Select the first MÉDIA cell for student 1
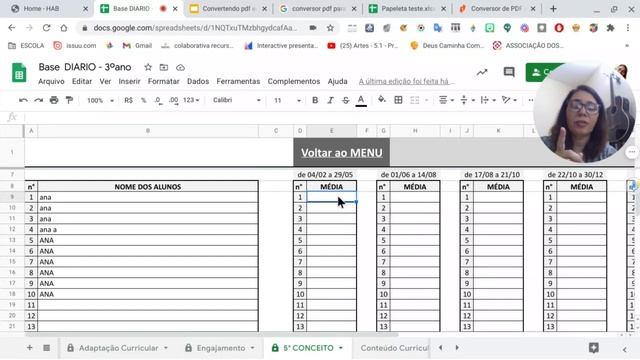 (331, 197)
